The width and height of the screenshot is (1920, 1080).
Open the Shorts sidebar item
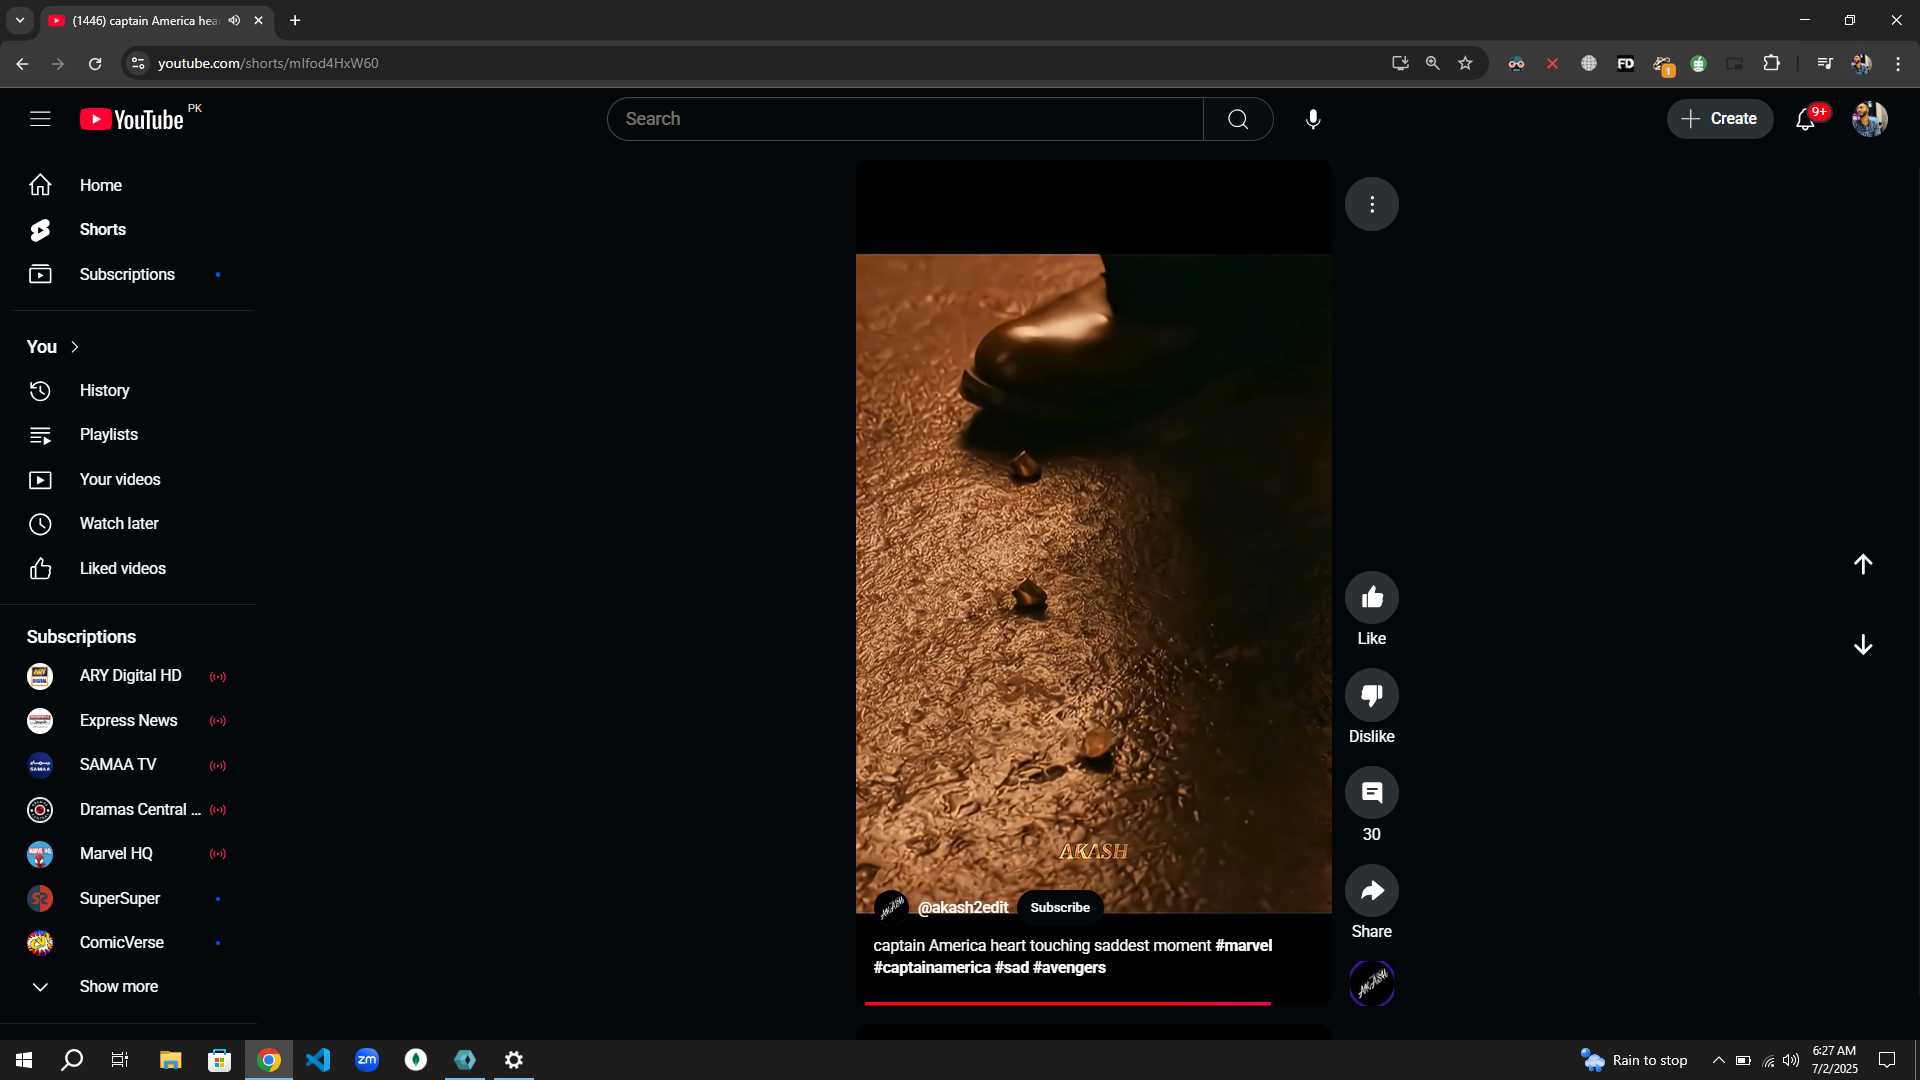127,230
